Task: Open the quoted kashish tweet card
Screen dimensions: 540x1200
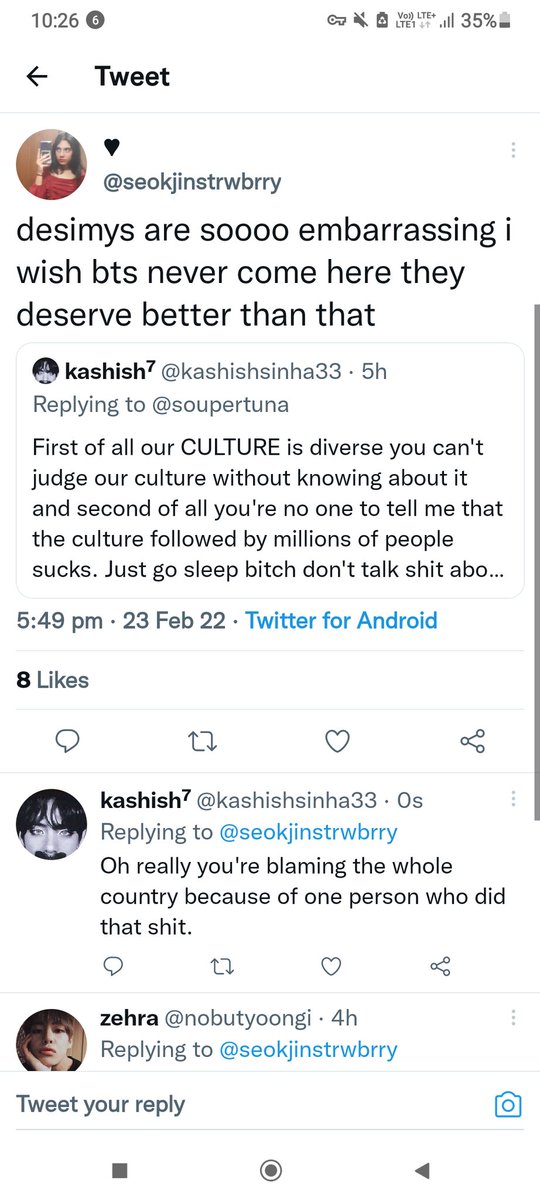Action: pyautogui.click(x=270, y=470)
